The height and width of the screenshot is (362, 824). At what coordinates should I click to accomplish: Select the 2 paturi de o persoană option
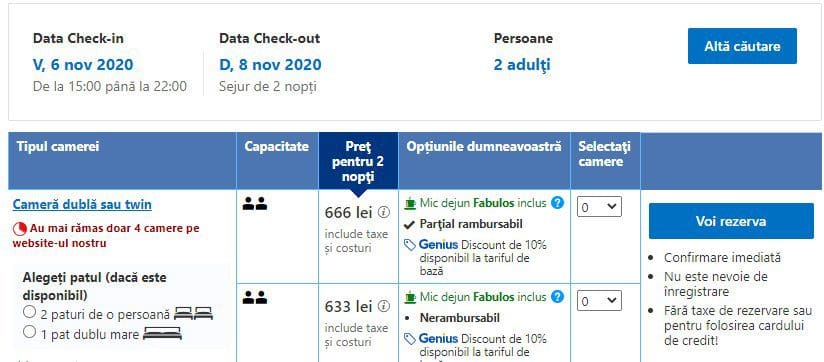pos(29,313)
